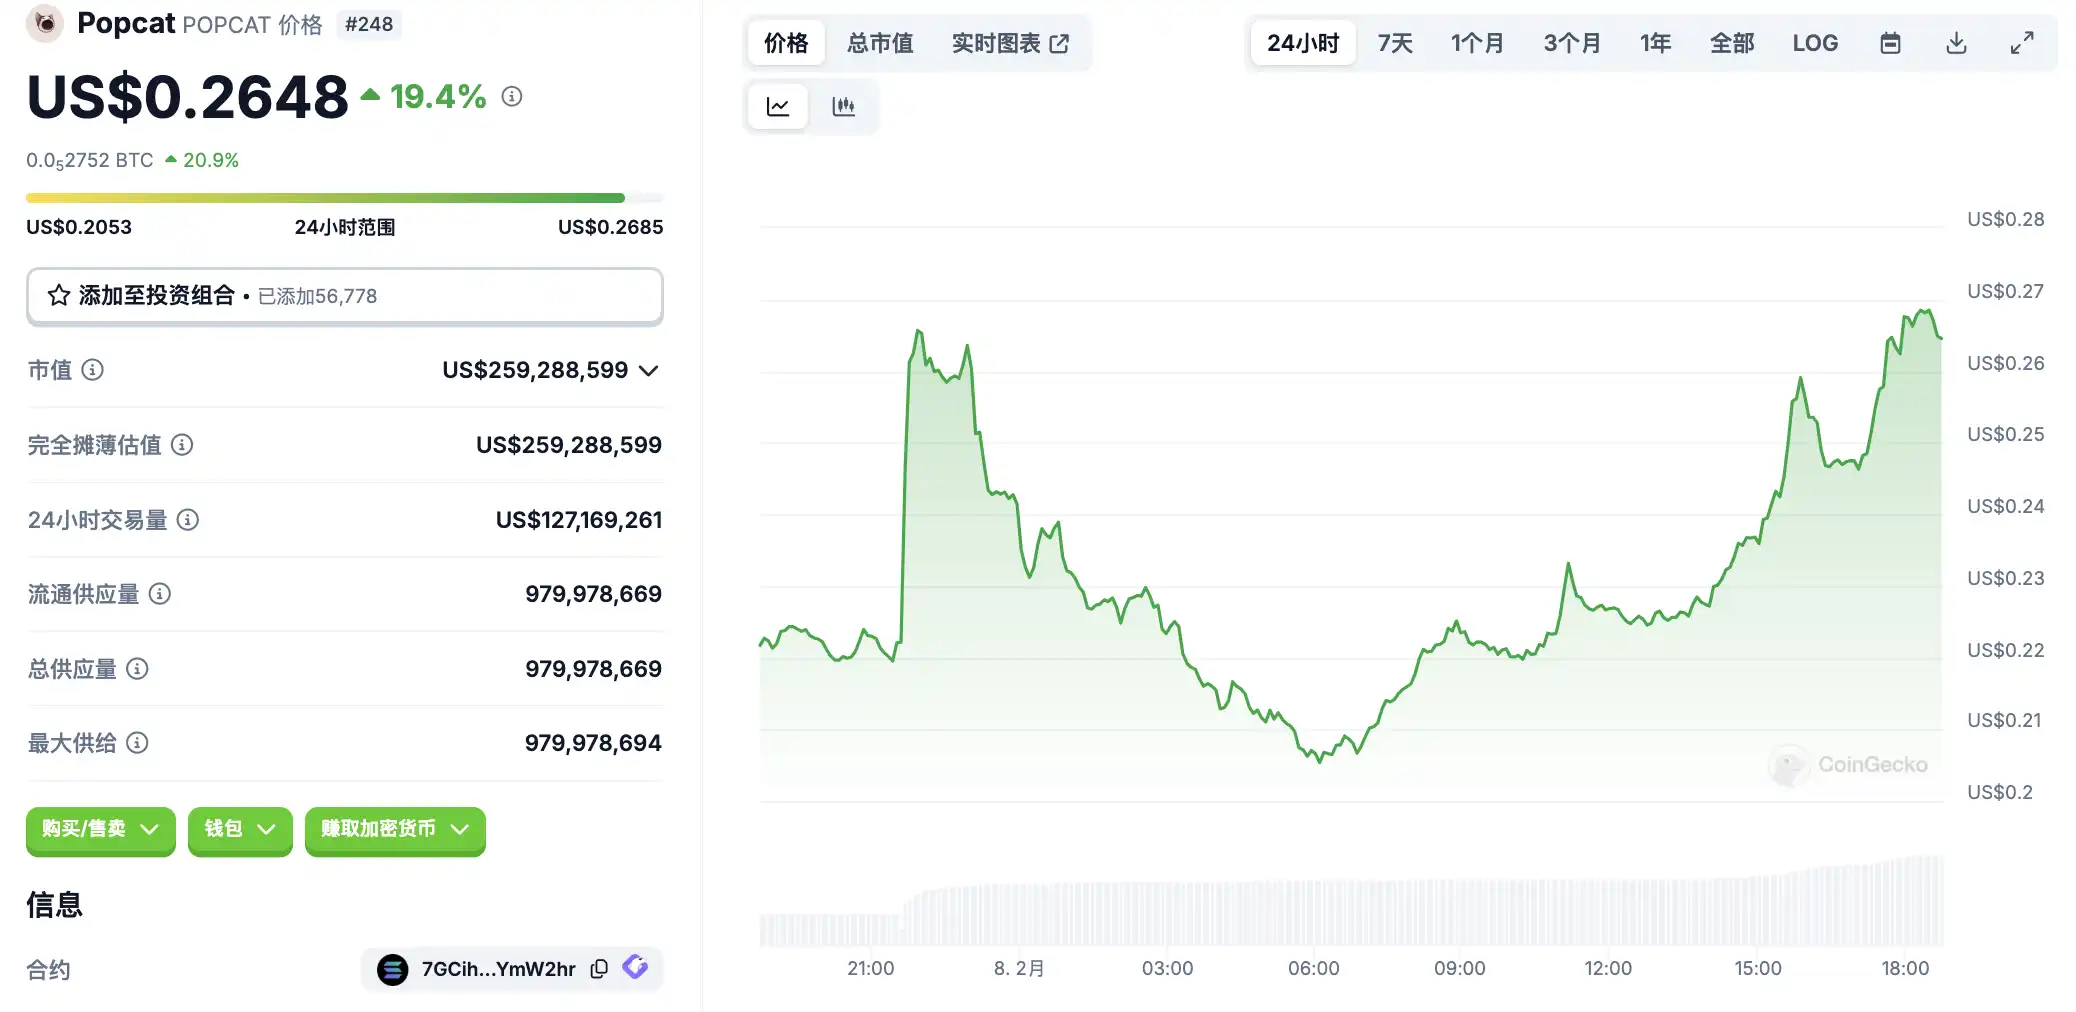Click the info icon beside 19.4% change
The height and width of the screenshot is (1012, 2076).
point(512,96)
